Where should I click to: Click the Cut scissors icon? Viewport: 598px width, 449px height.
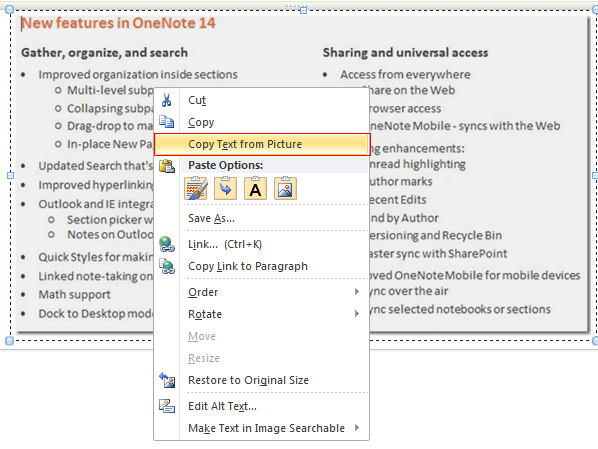tap(166, 100)
